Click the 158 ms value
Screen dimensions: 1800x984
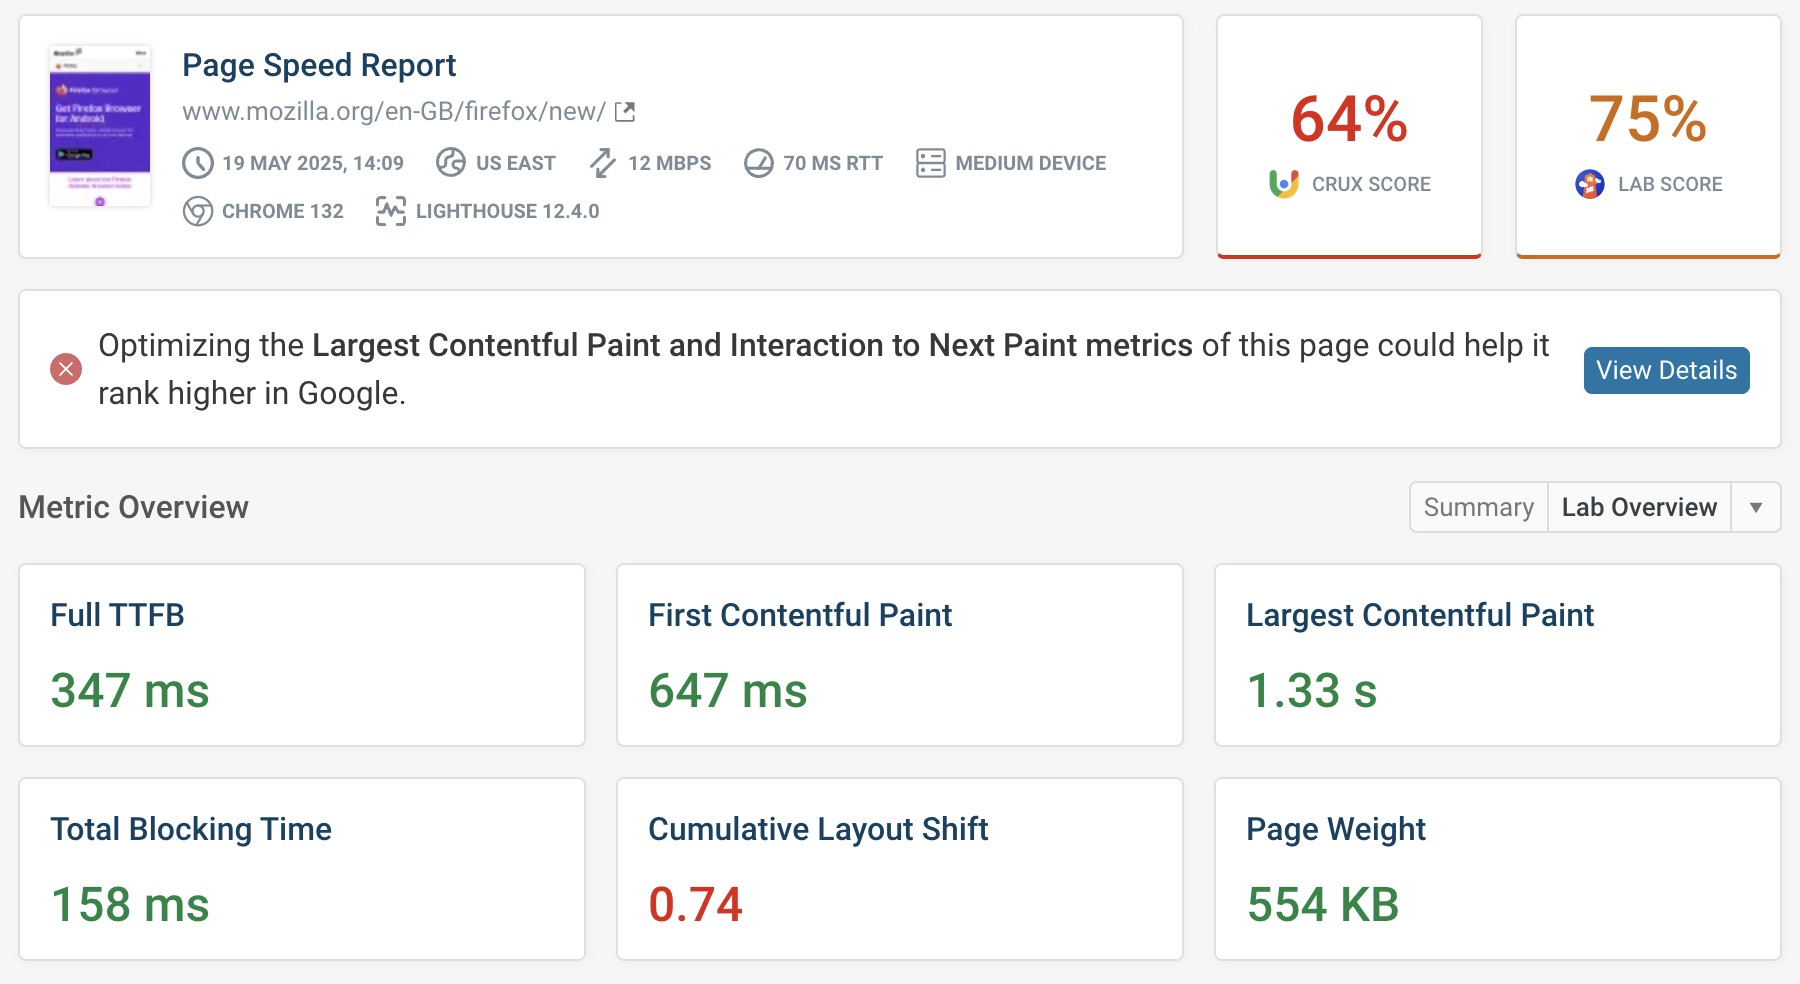click(x=130, y=905)
